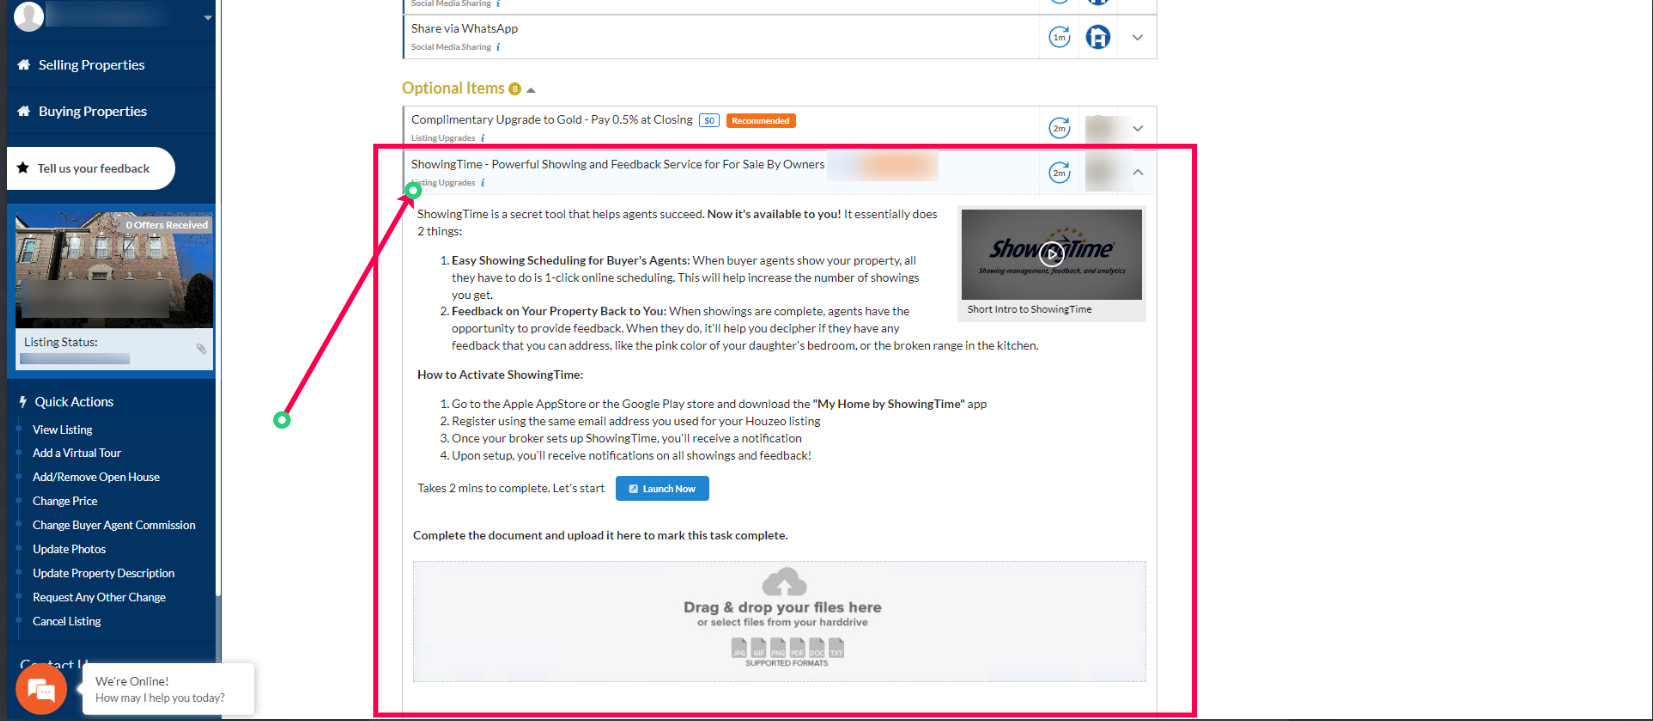The image size is (1653, 721).
Task: Click the Optional Items count badge
Action: pyautogui.click(x=515, y=89)
